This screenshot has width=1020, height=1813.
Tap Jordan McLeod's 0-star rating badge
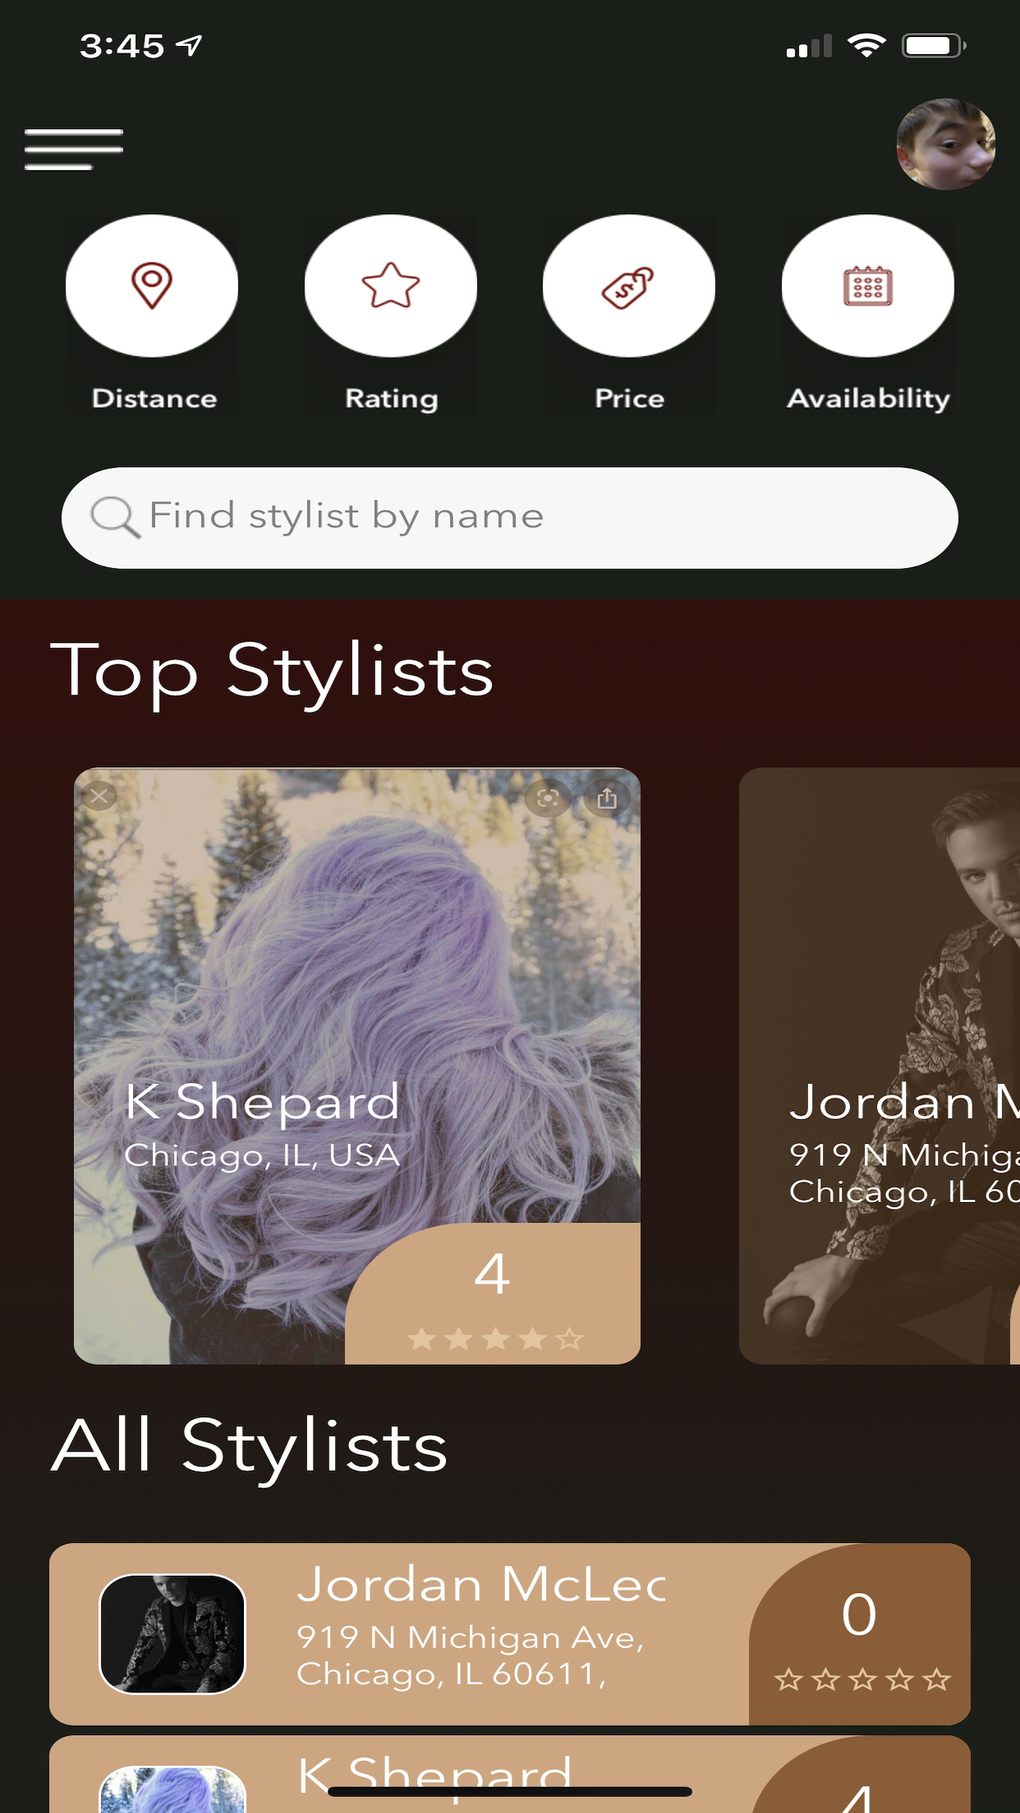click(860, 1635)
